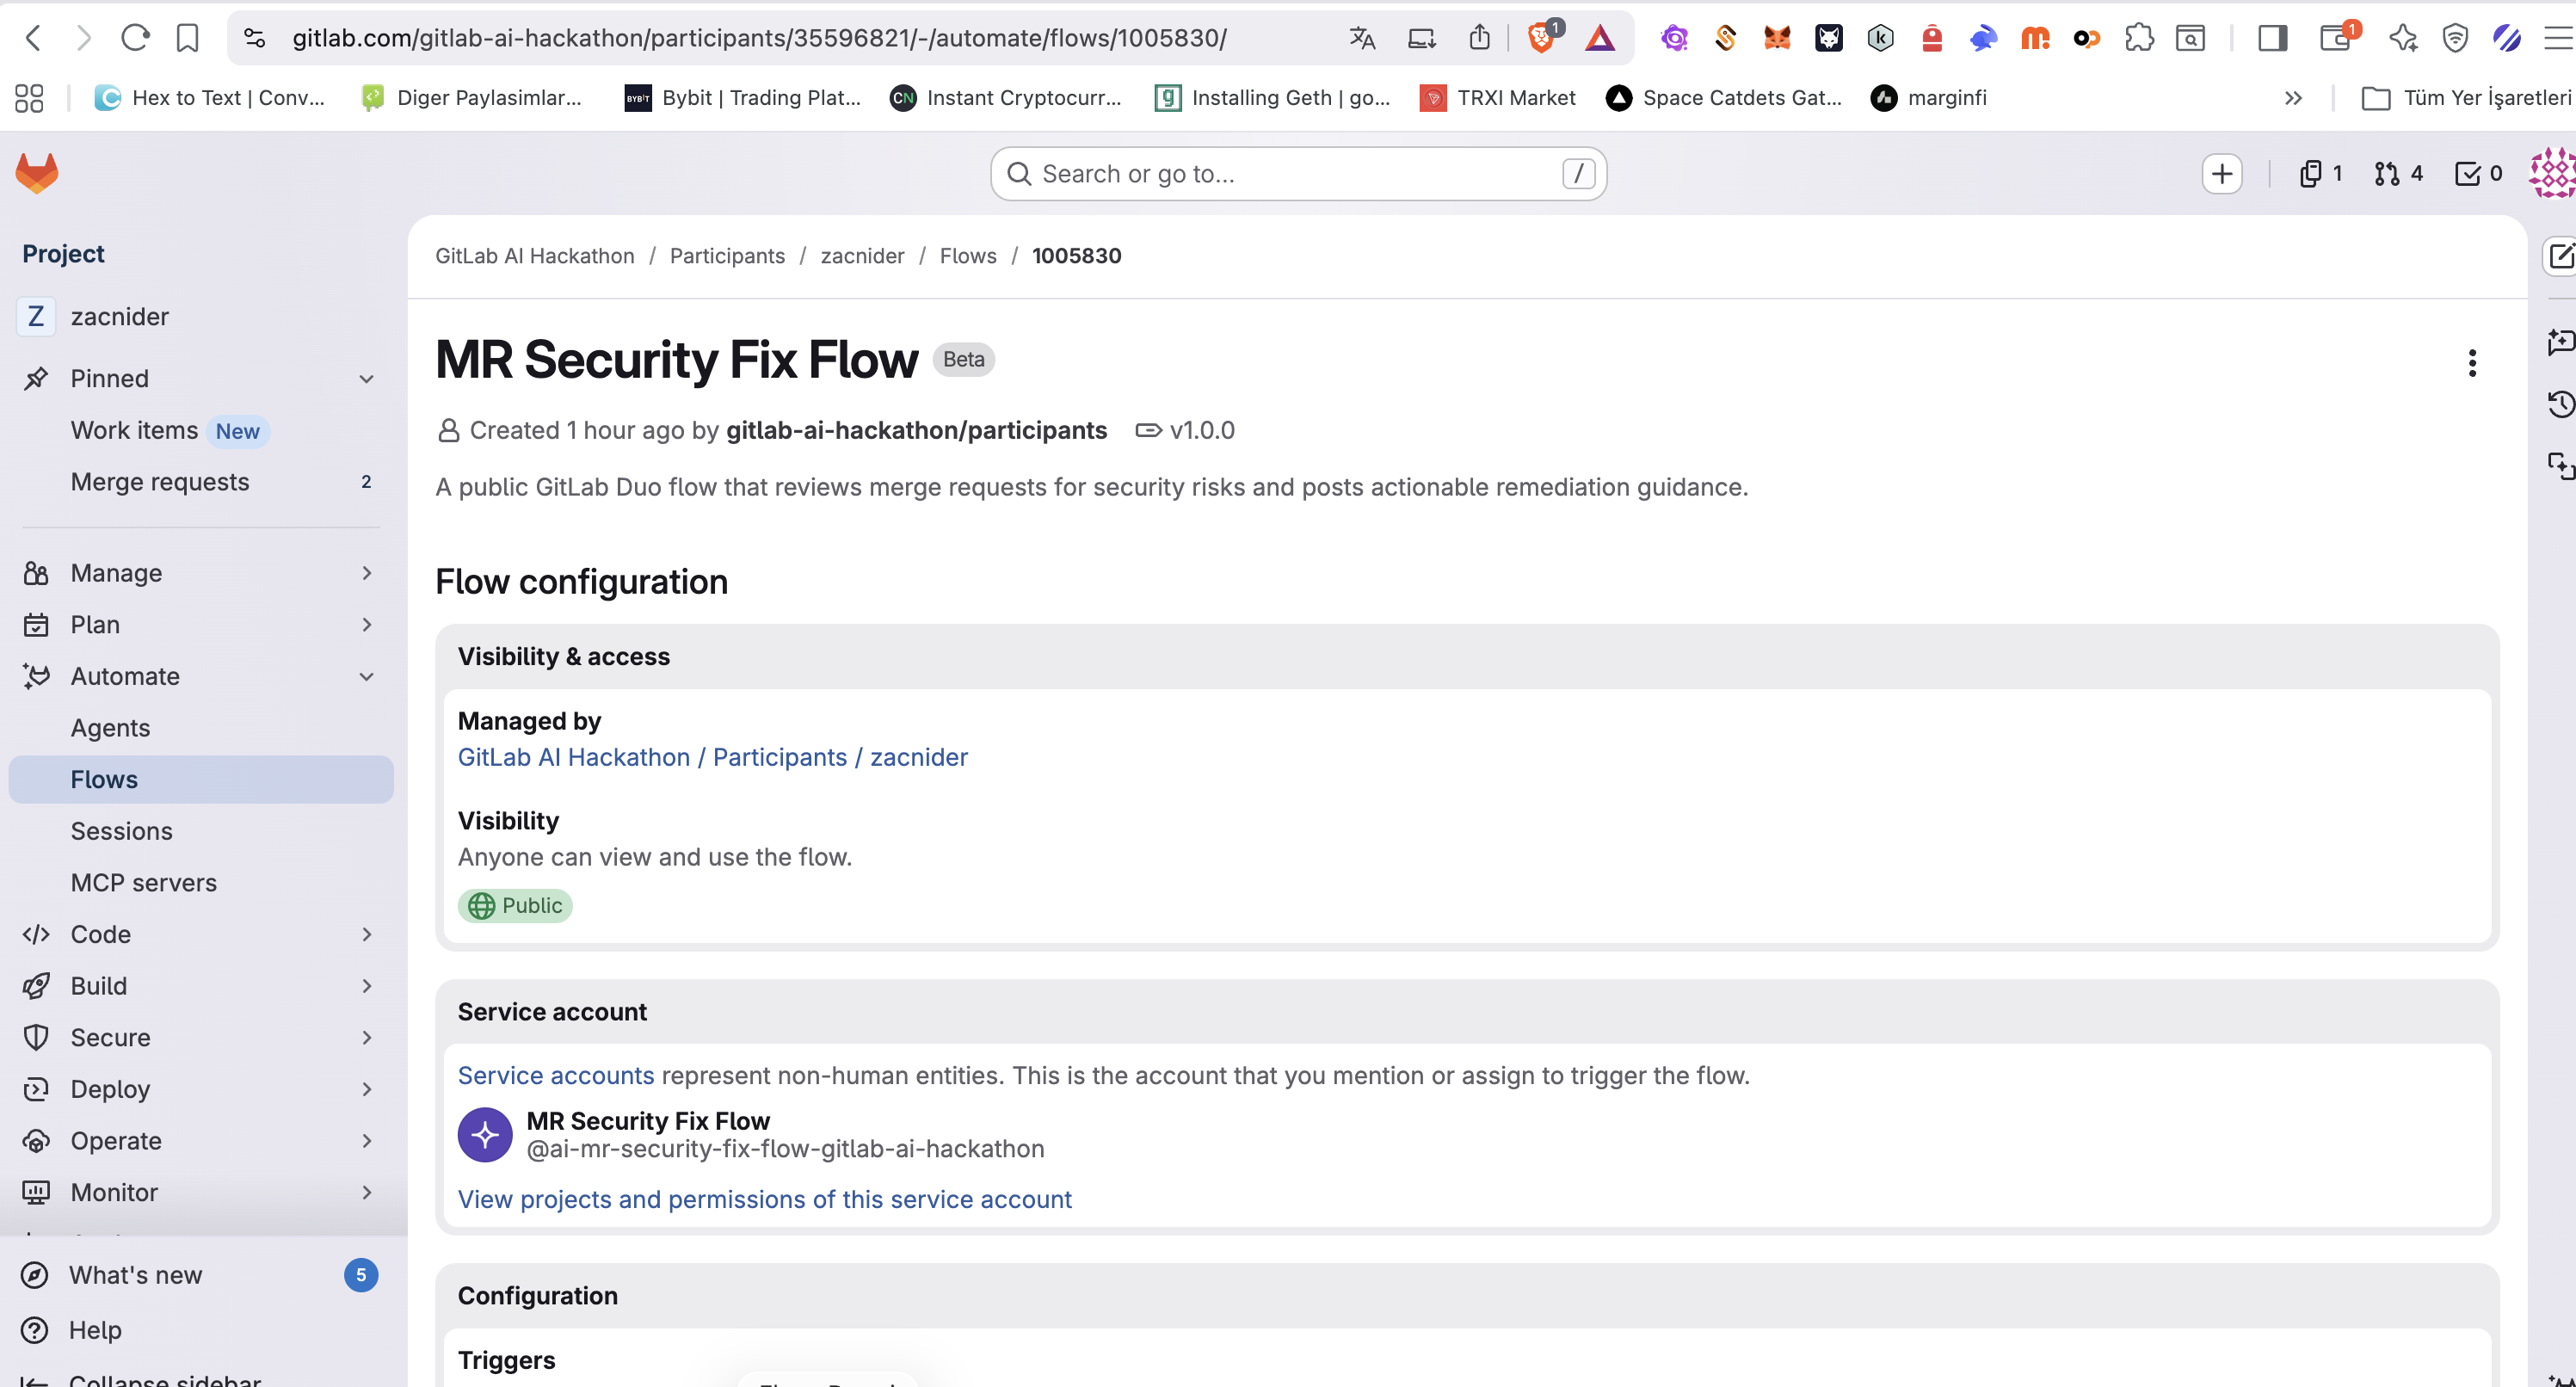Open assigned merge requests counter icon
Image resolution: width=2576 pixels, height=1387 pixels.
(2398, 174)
